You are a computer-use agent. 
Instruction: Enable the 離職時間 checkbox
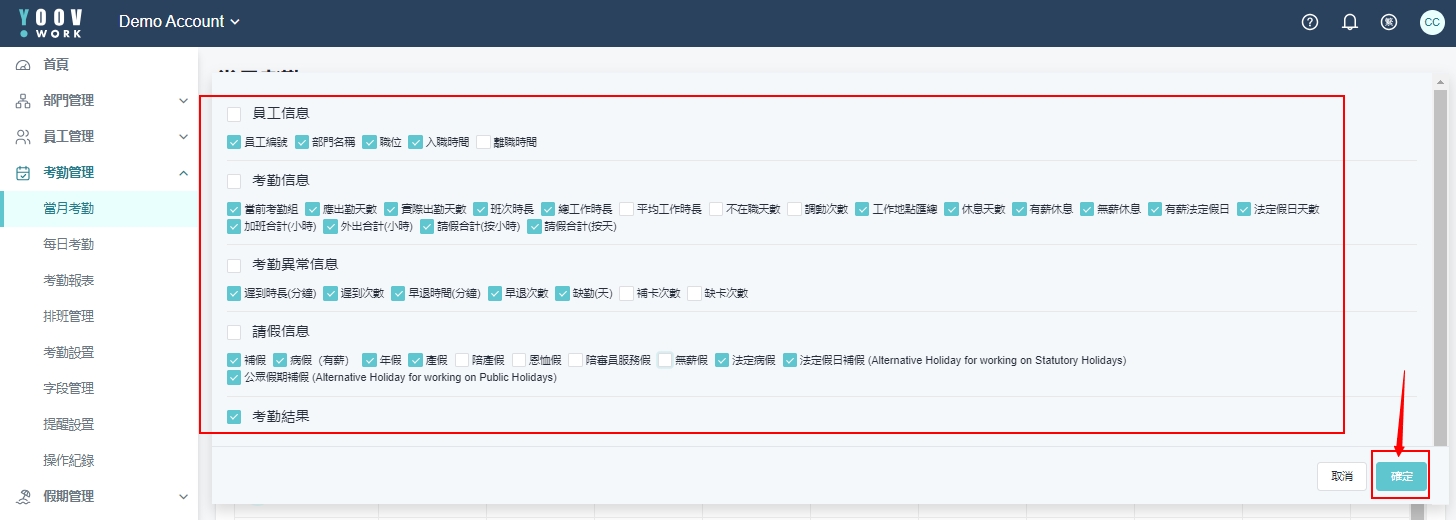[484, 142]
